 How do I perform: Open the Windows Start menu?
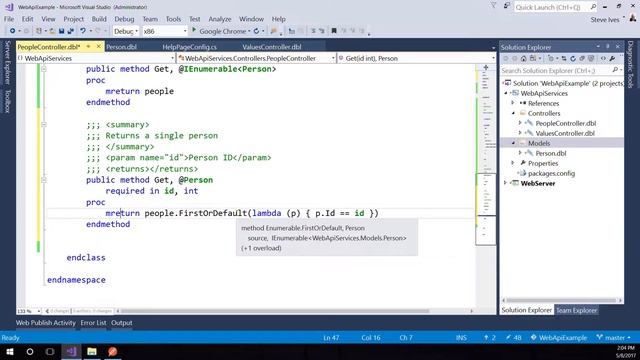point(10,351)
